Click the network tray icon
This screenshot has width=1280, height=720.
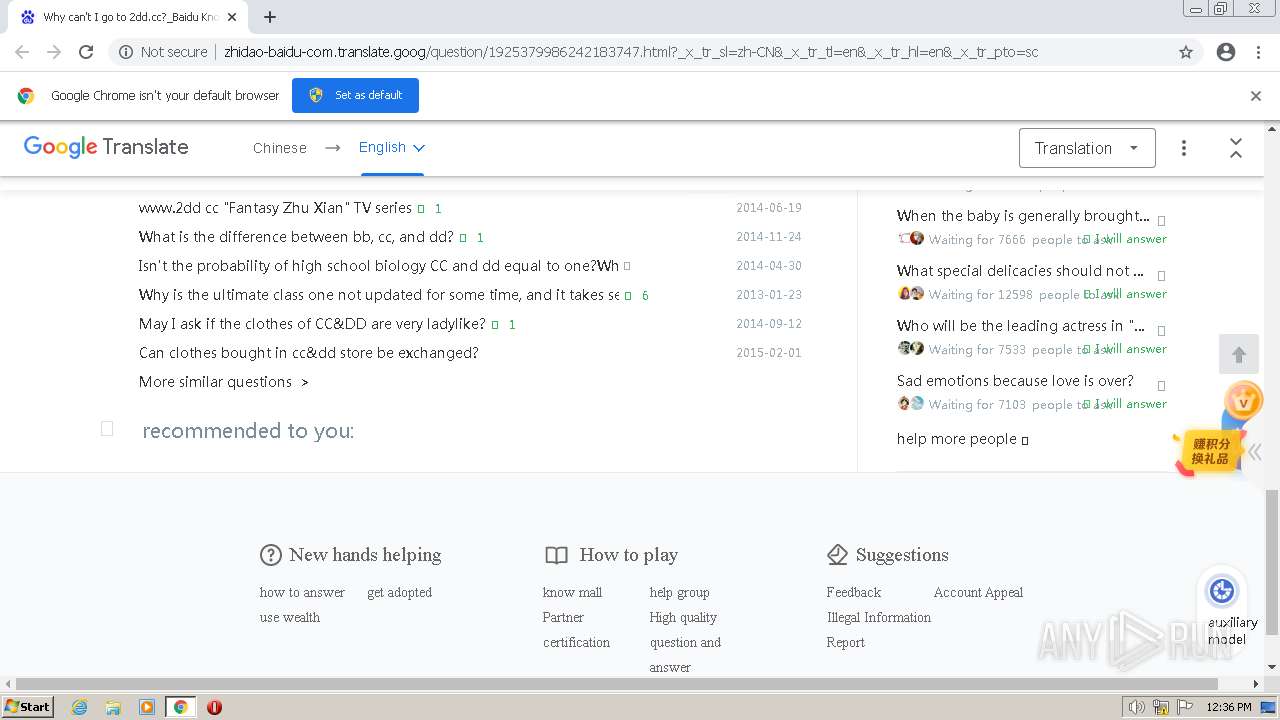[x=1161, y=707]
